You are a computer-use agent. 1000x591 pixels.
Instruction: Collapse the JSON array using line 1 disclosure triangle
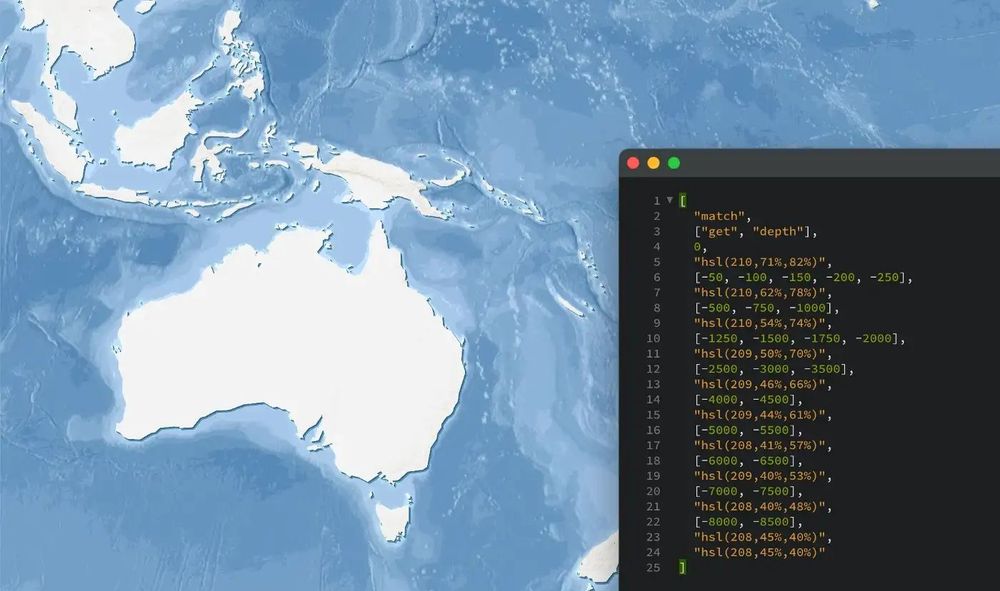pos(668,200)
